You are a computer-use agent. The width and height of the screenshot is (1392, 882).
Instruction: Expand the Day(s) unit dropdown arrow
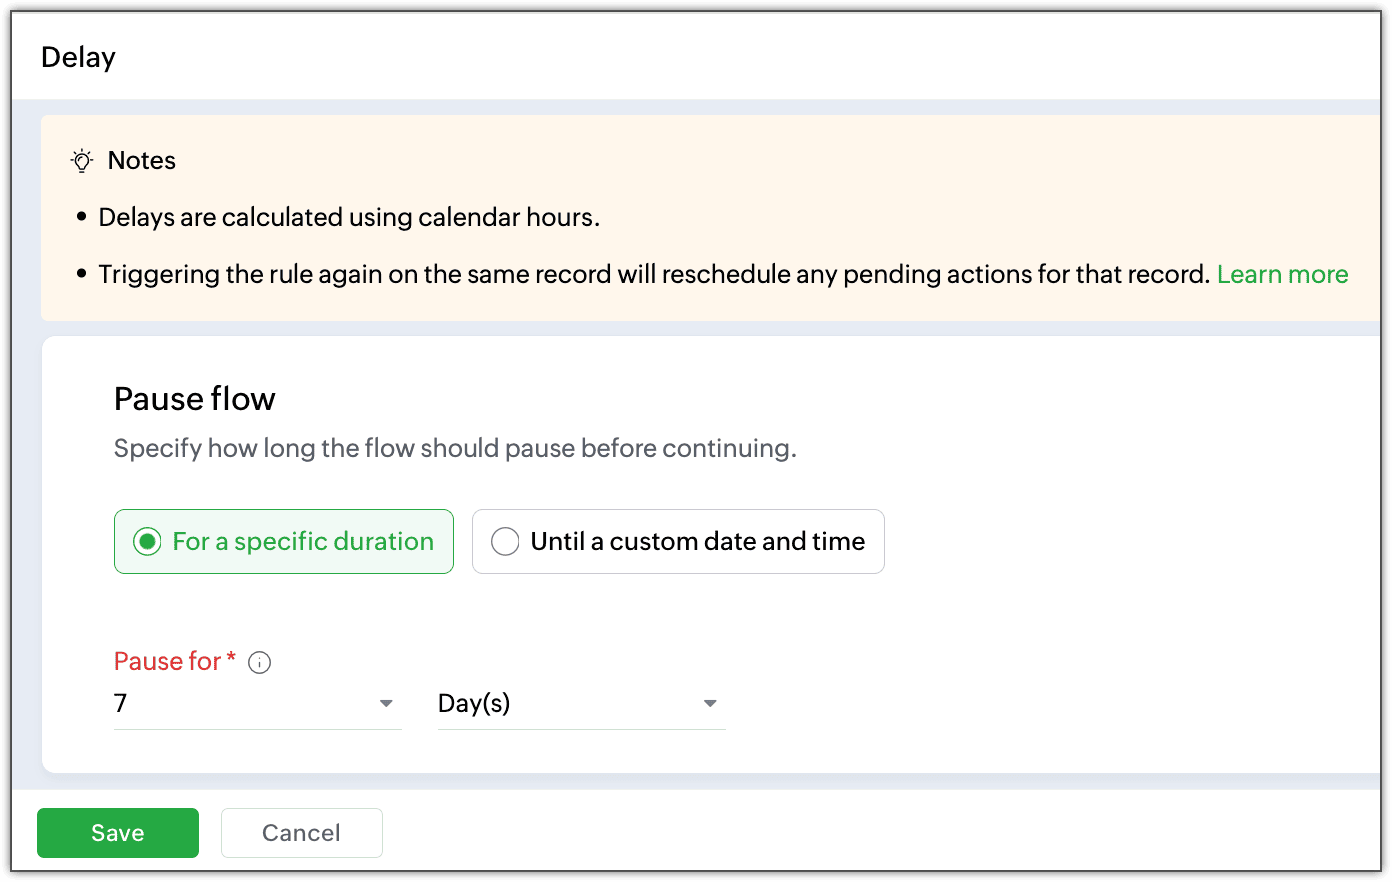710,704
